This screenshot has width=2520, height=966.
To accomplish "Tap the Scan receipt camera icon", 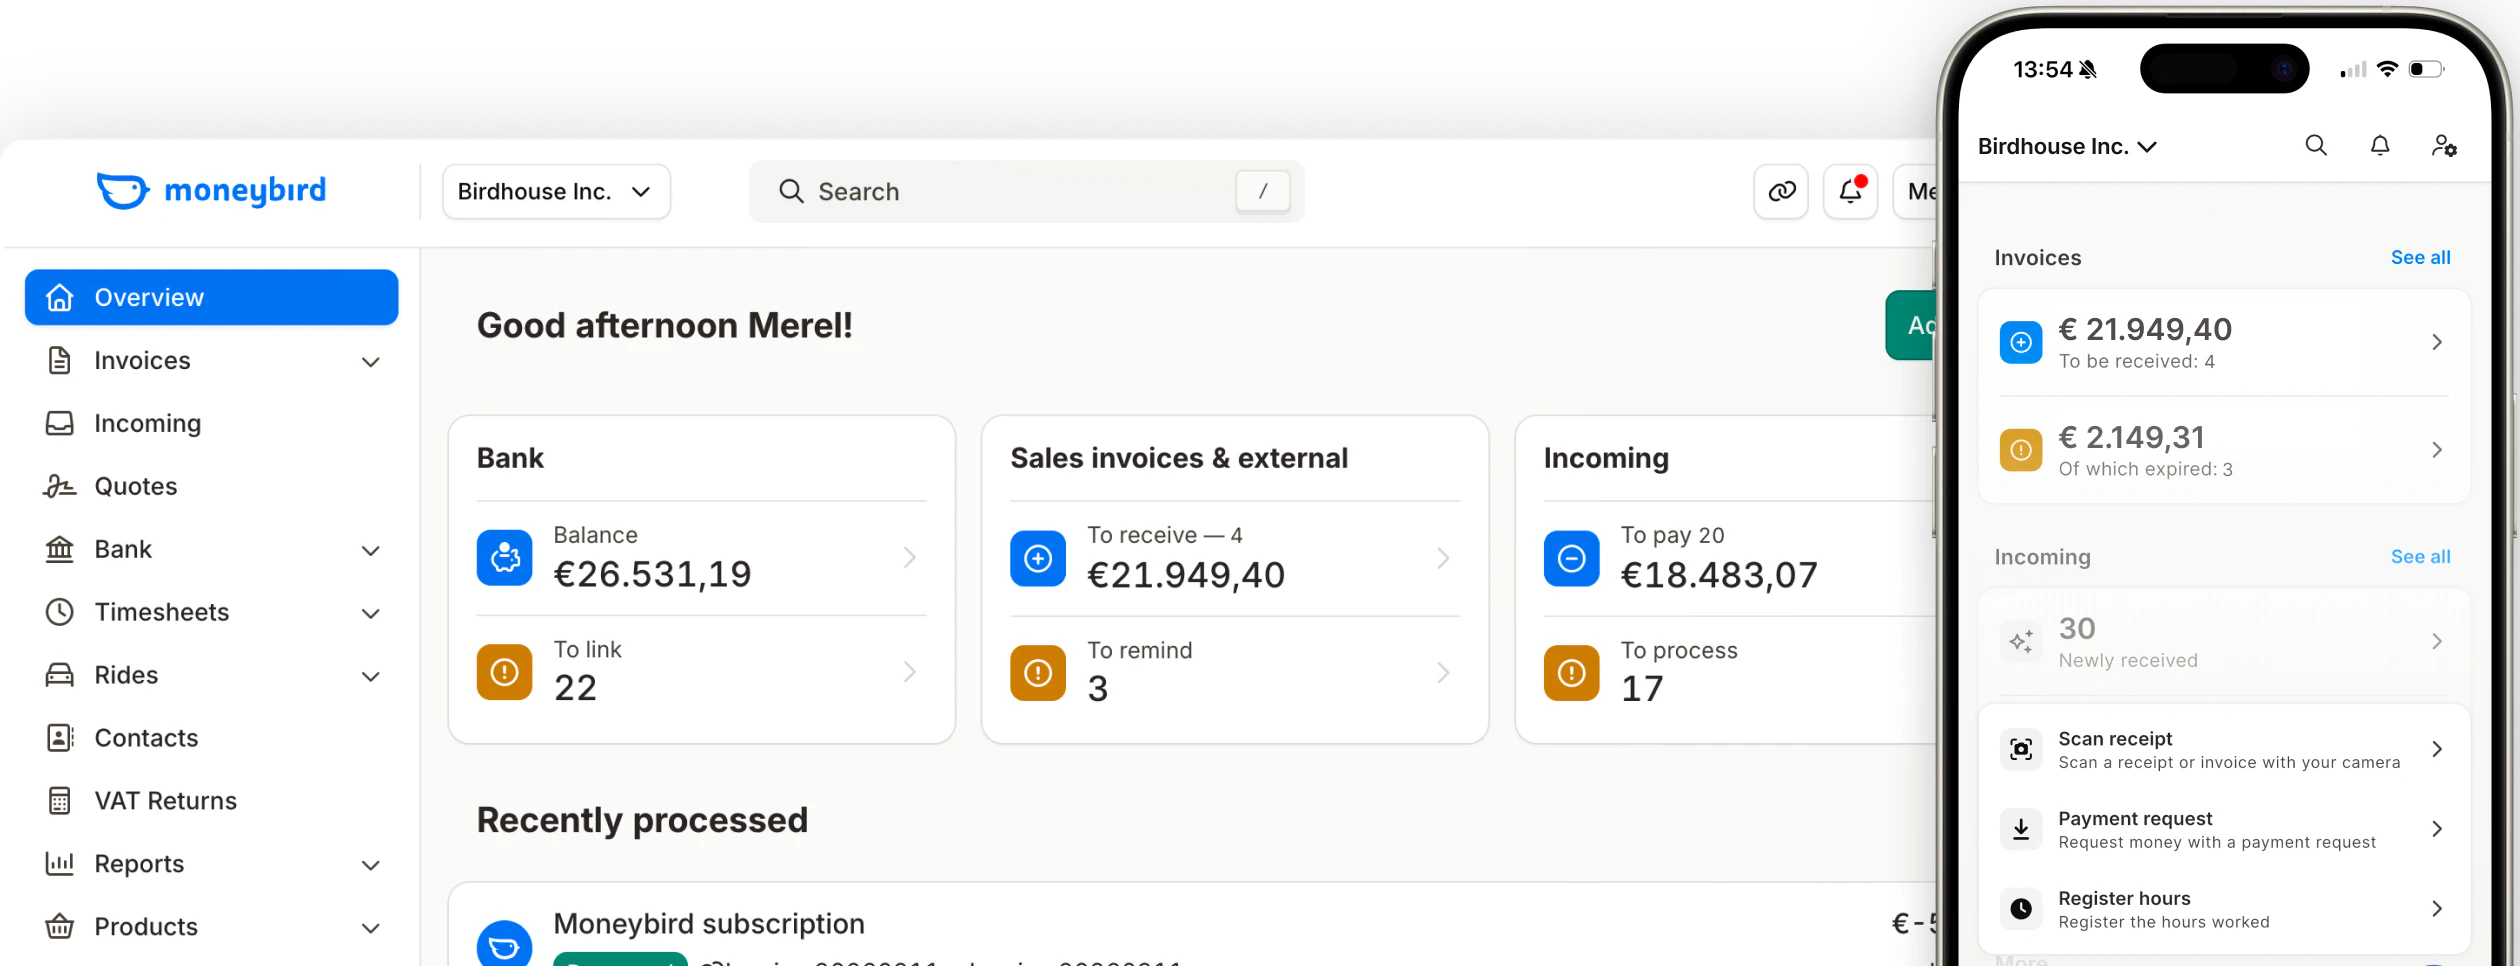I will coord(2021,749).
